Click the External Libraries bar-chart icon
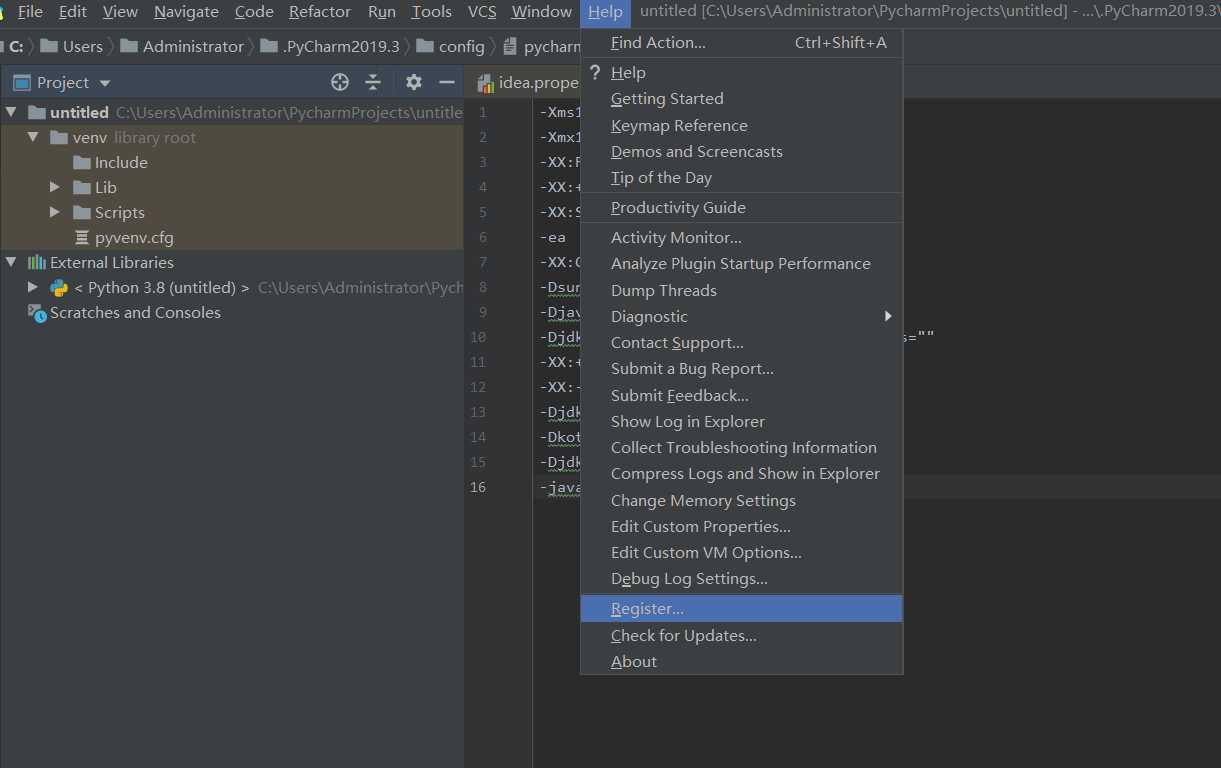The height and width of the screenshot is (768, 1221). click(x=37, y=262)
